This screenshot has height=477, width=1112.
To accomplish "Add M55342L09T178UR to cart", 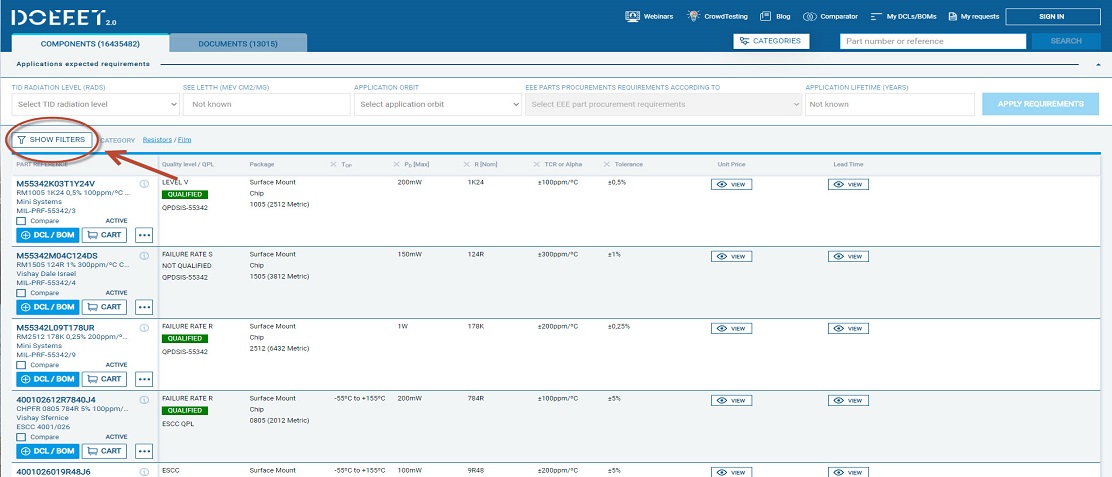I will point(104,379).
